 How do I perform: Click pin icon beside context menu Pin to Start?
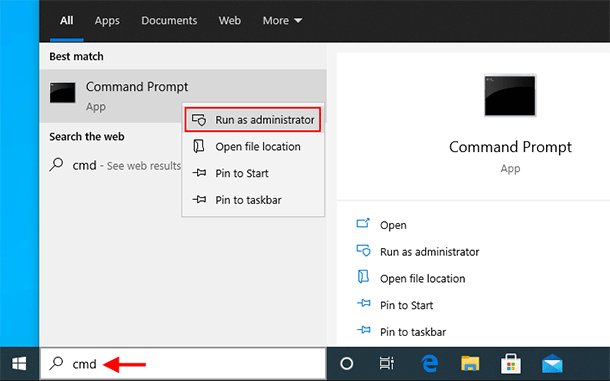[x=199, y=173]
